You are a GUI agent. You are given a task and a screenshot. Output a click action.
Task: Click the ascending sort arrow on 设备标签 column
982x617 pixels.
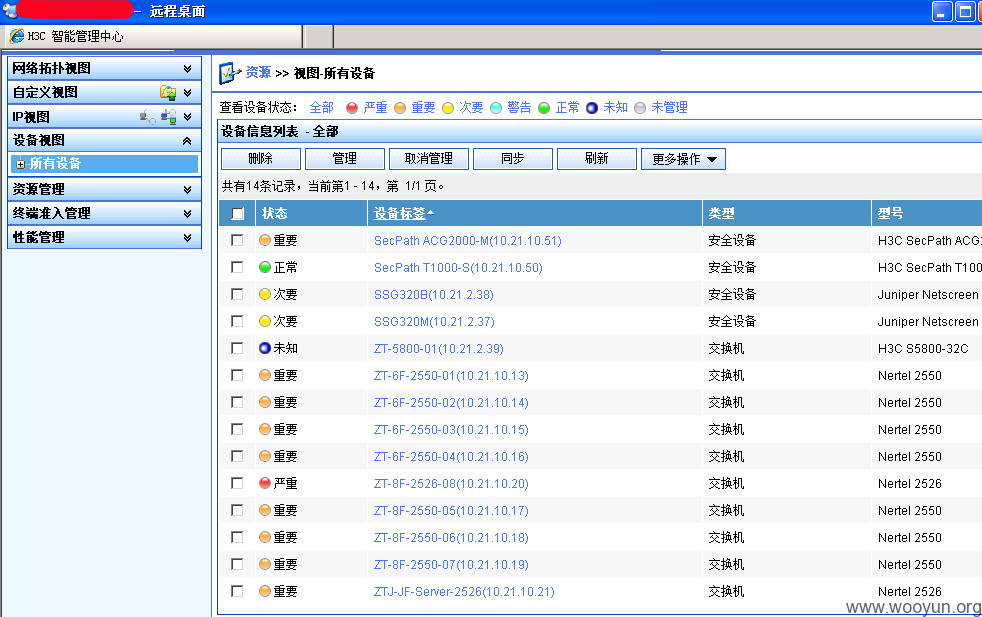430,214
